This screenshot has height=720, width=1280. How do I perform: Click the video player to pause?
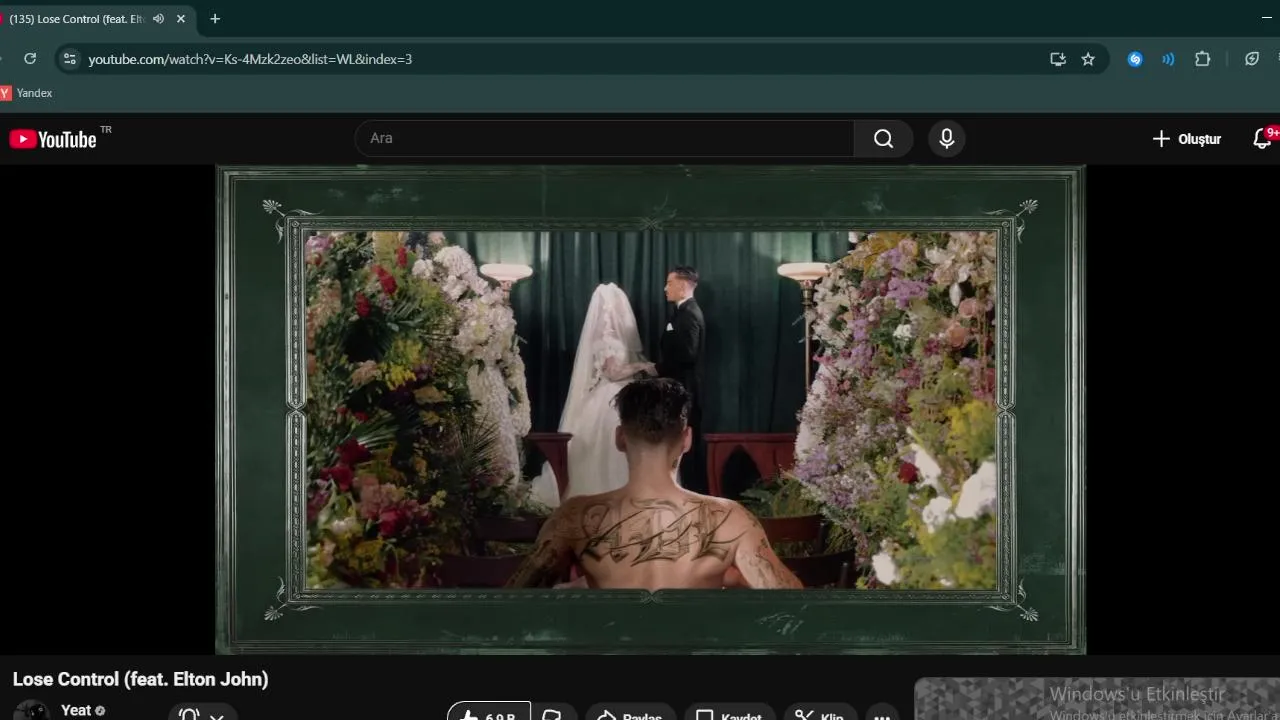pos(650,410)
